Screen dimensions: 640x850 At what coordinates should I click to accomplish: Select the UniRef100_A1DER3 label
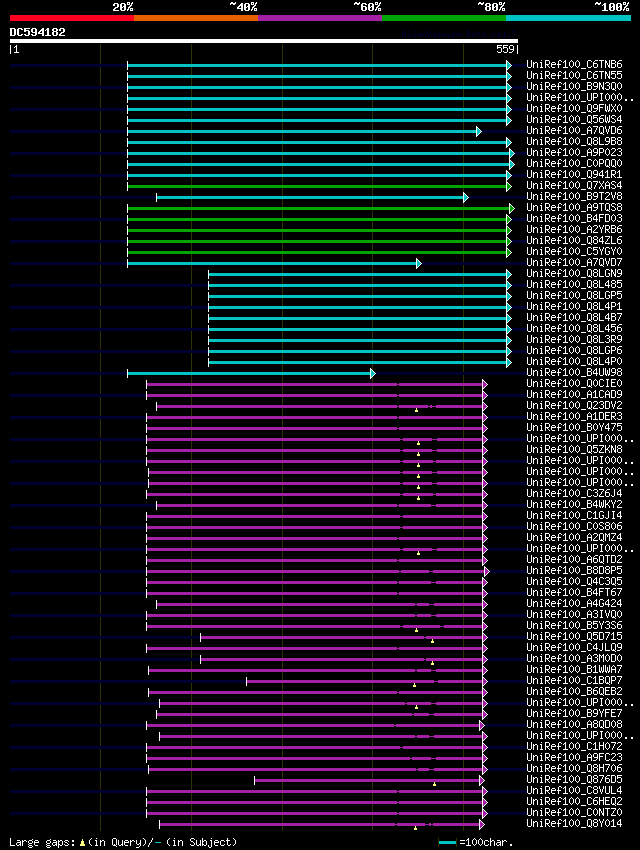(x=574, y=416)
